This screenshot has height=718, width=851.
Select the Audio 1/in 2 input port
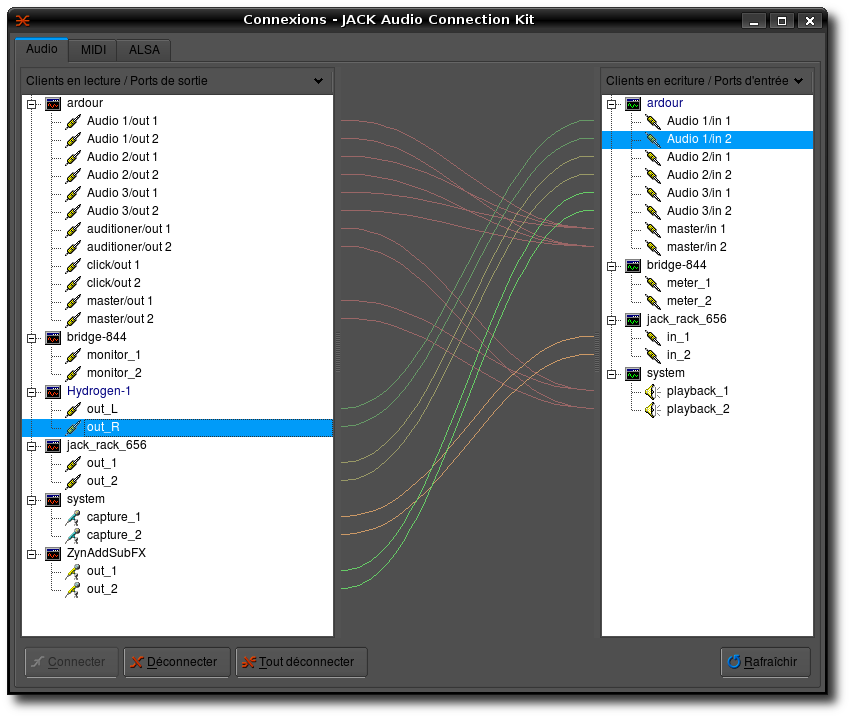pos(707,139)
